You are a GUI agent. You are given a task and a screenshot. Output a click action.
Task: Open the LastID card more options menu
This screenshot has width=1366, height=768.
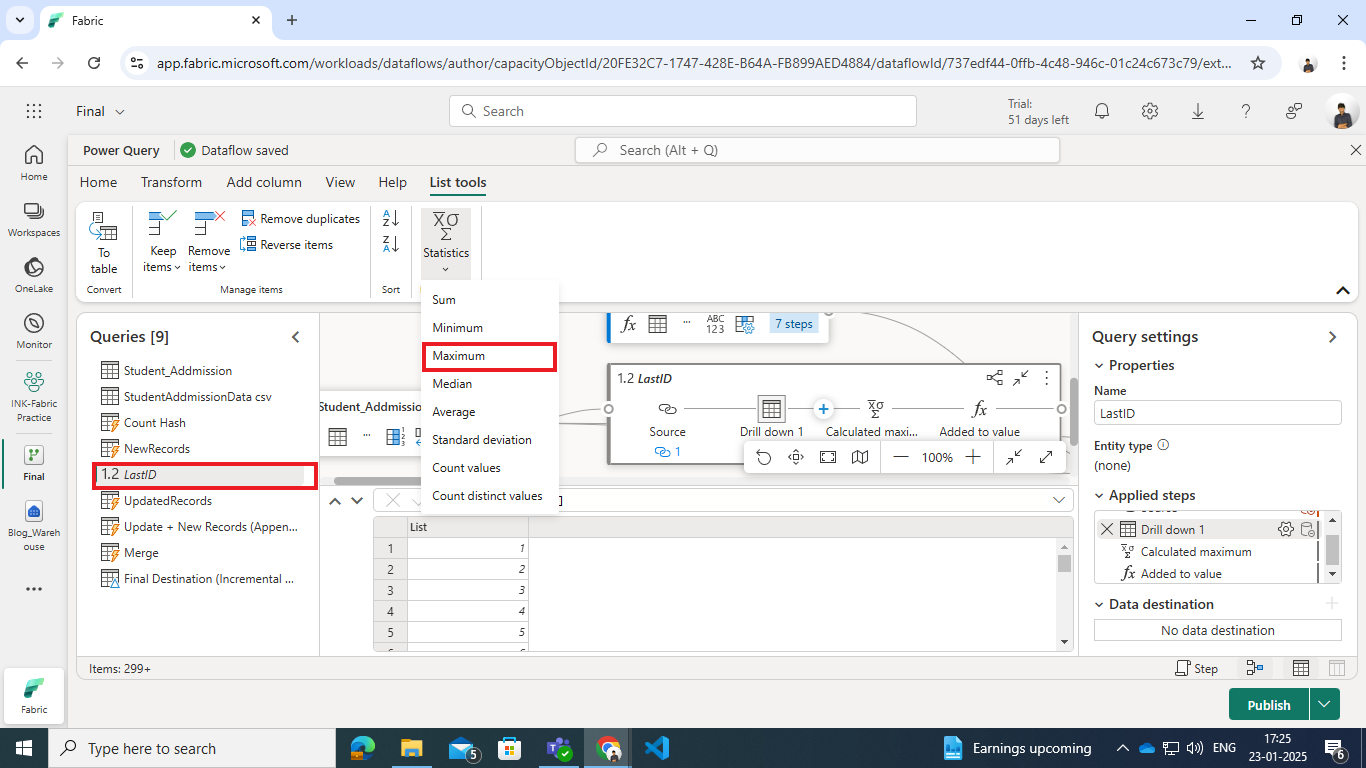[1047, 378]
